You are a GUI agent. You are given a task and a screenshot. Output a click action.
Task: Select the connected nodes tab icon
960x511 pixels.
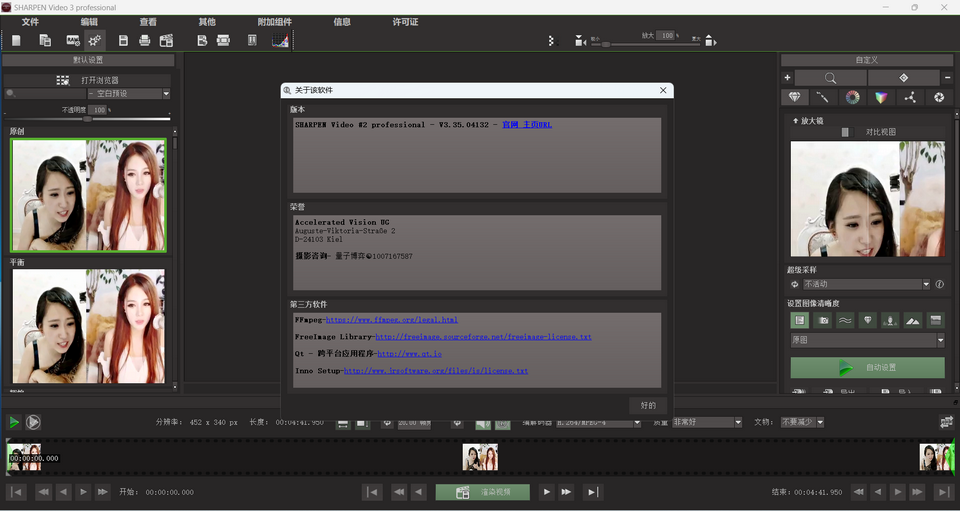[910, 97]
